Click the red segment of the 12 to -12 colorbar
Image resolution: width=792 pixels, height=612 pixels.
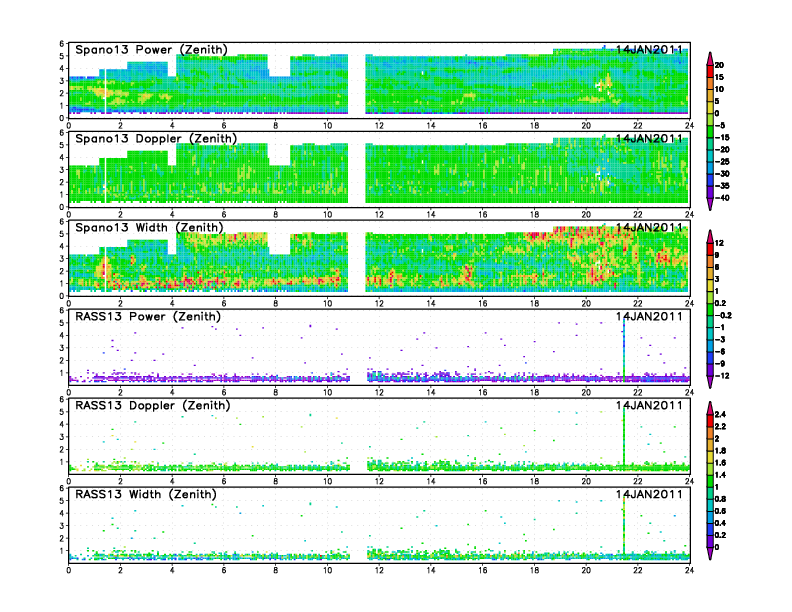click(710, 249)
